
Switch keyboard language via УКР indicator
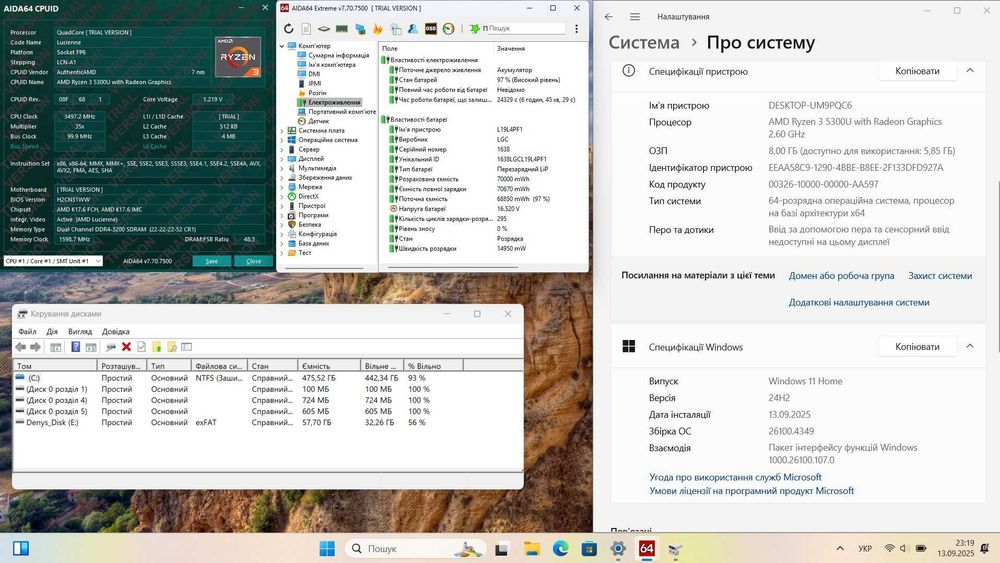865,548
